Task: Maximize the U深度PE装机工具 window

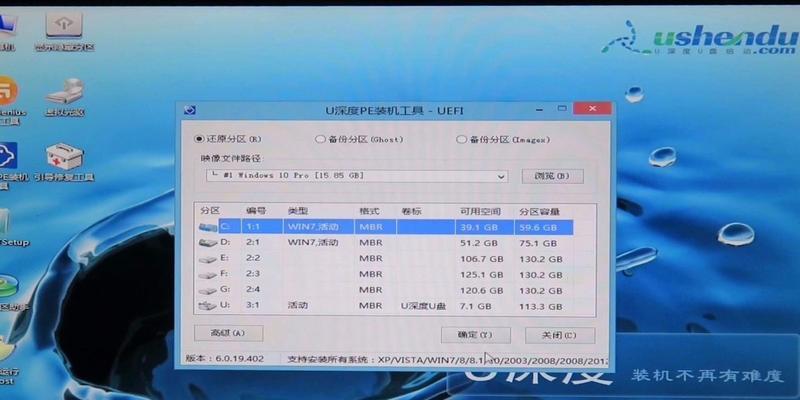Action: (562, 109)
